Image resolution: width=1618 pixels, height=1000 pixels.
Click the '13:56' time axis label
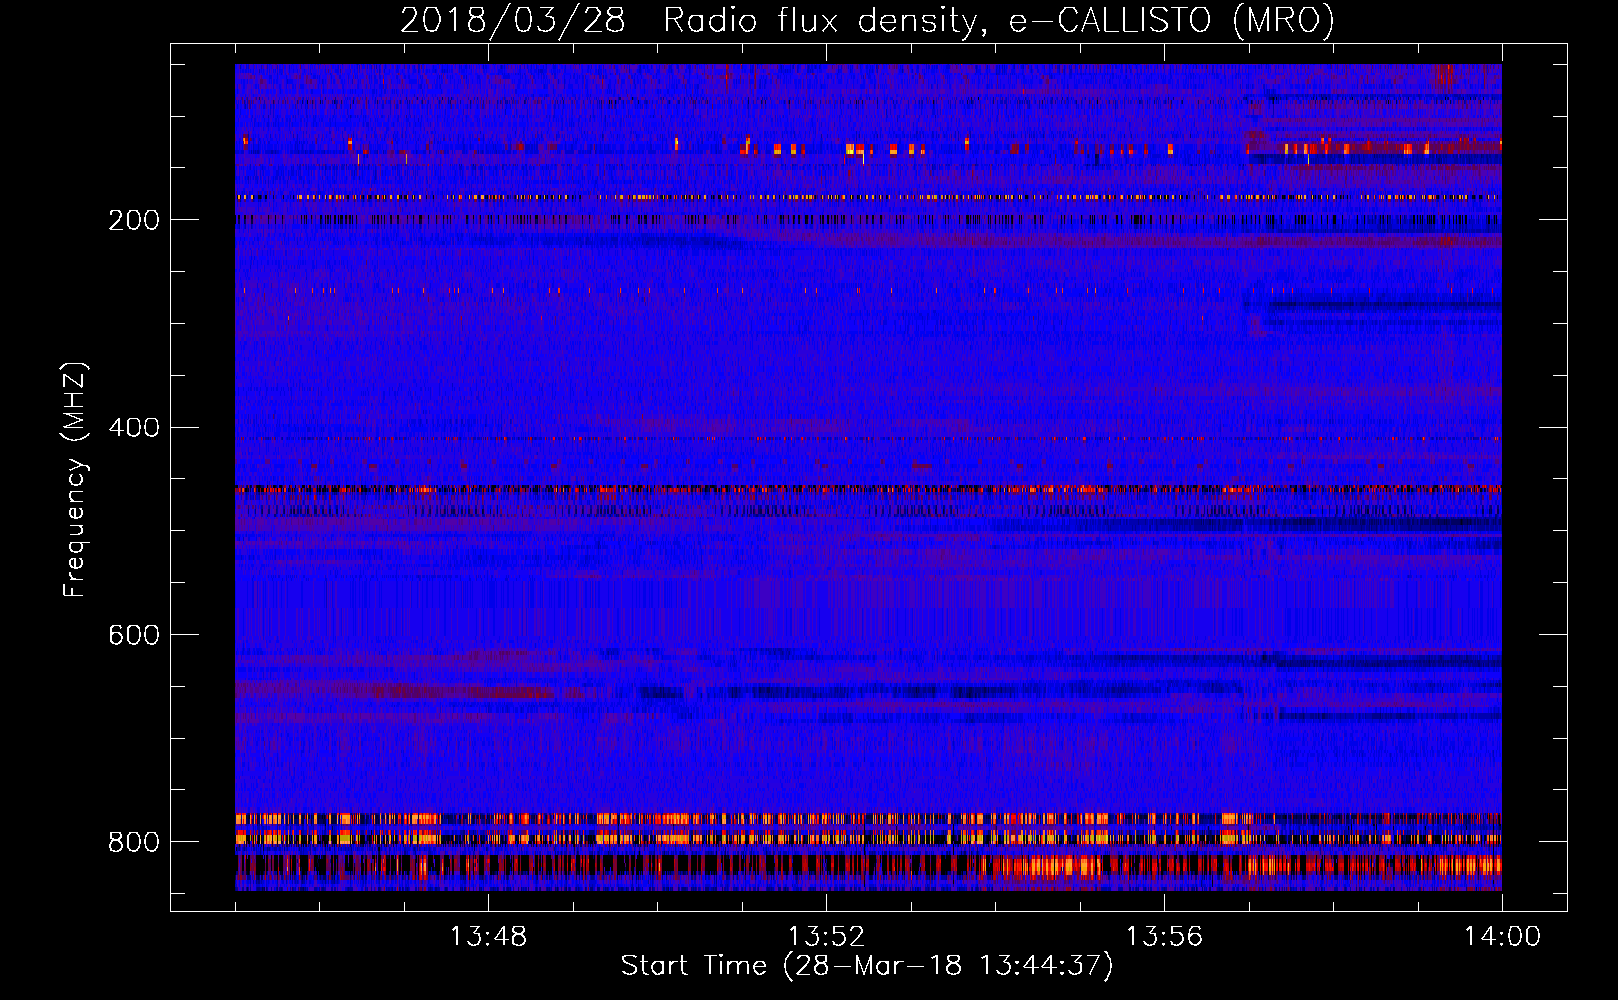1164,937
